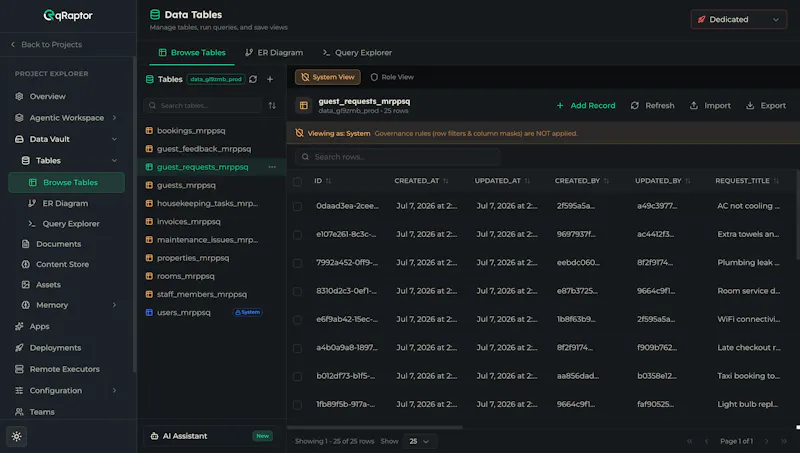Click the Add Record button
This screenshot has width=800, height=453.
click(x=586, y=106)
